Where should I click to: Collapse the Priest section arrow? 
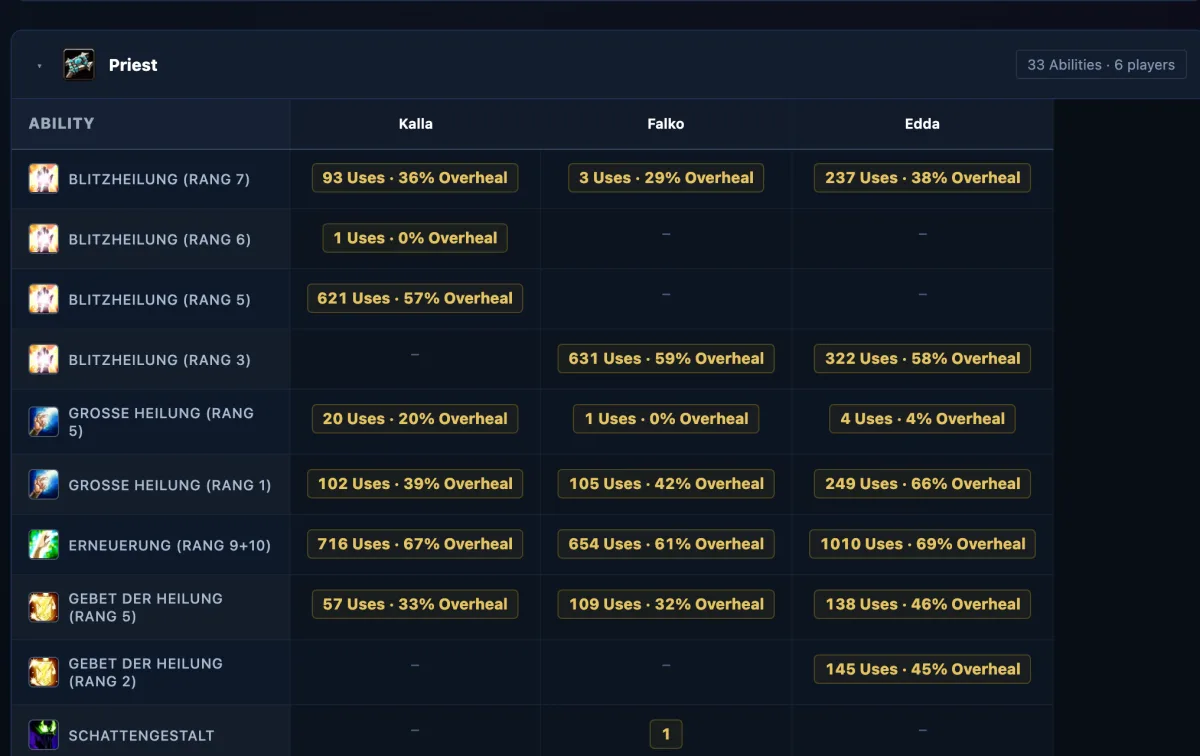pyautogui.click(x=40, y=66)
